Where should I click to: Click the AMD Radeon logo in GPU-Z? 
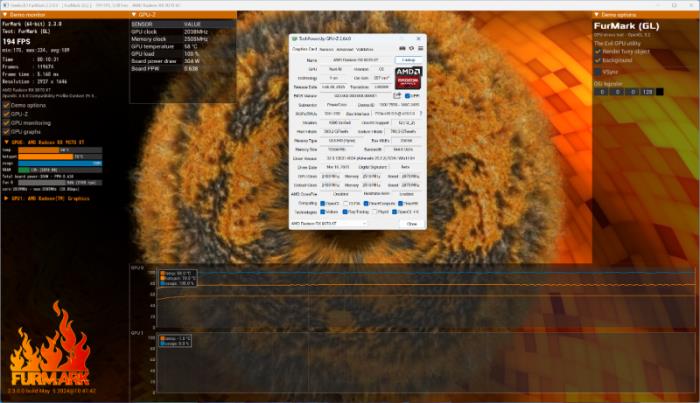tap(408, 78)
